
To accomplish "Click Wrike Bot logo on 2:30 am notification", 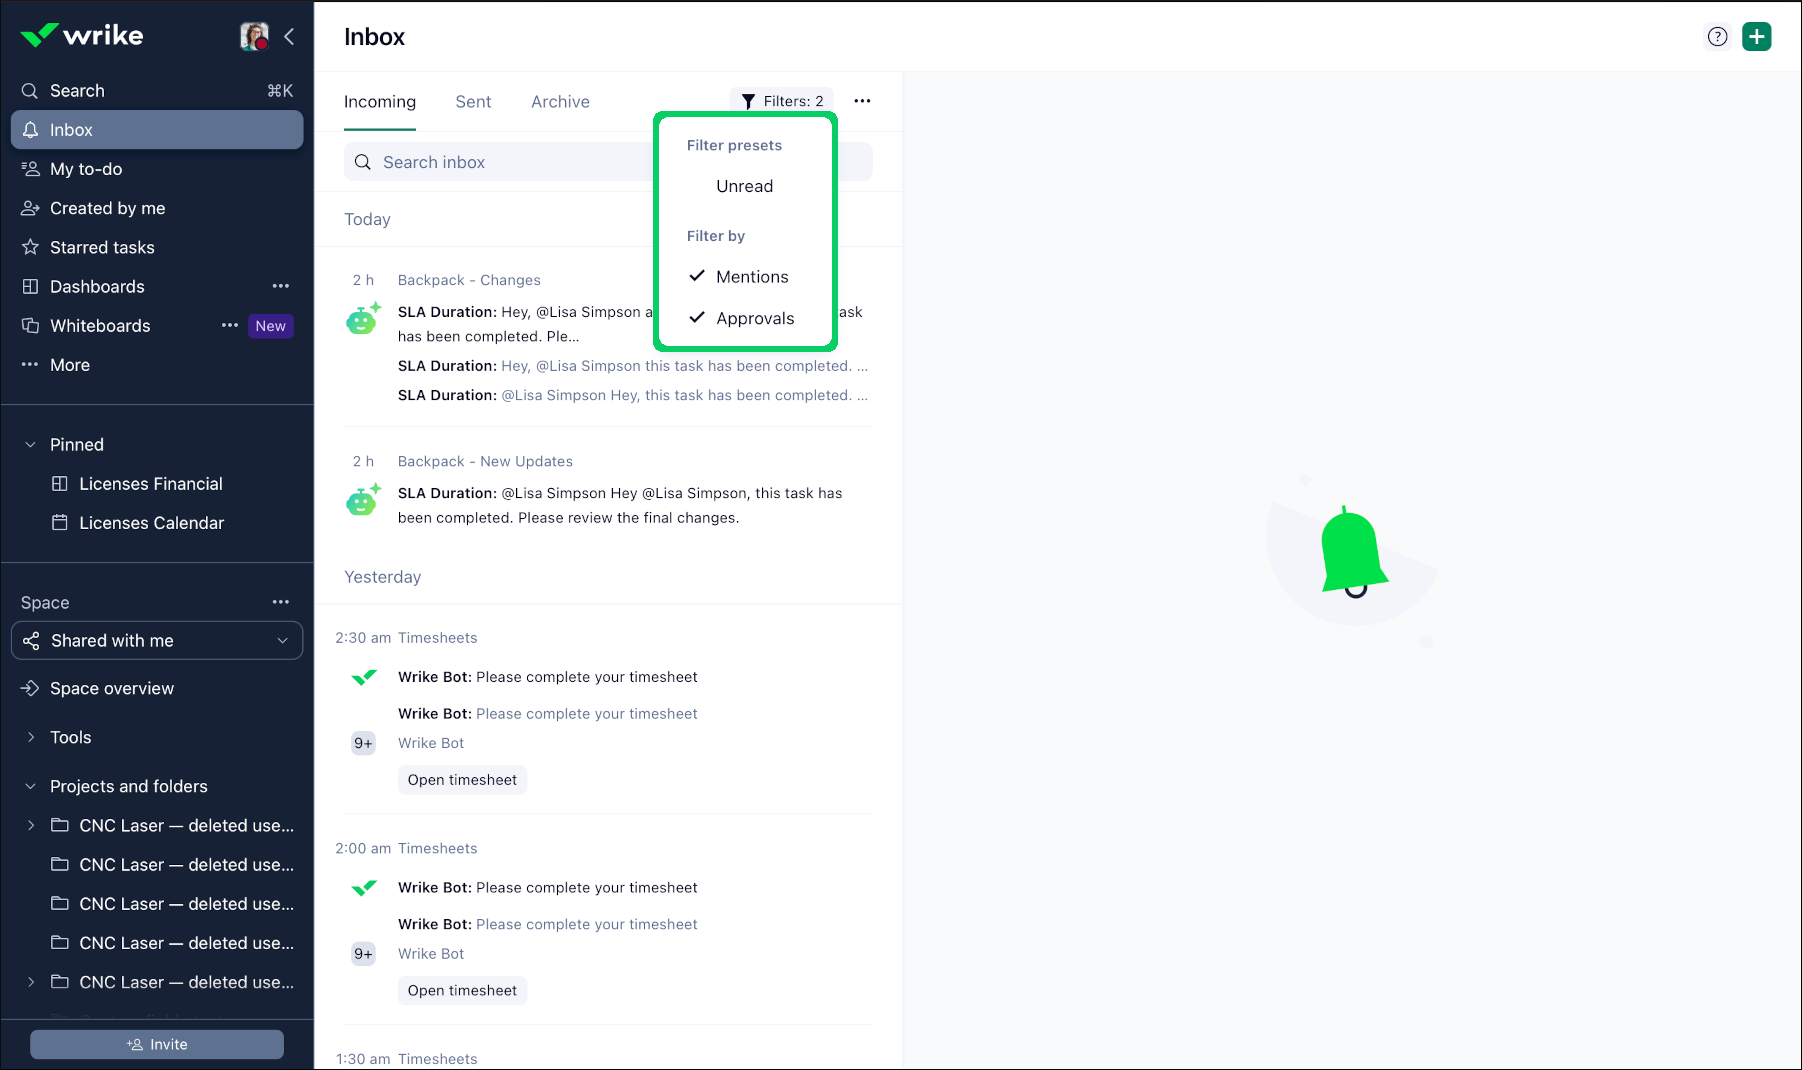I will point(364,678).
